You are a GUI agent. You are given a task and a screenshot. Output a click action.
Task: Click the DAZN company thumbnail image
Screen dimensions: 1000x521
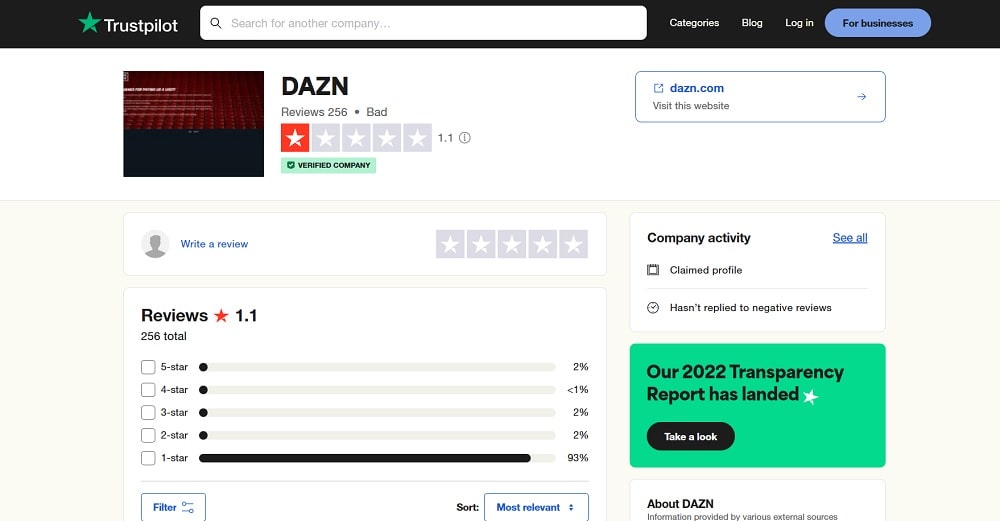click(x=193, y=124)
